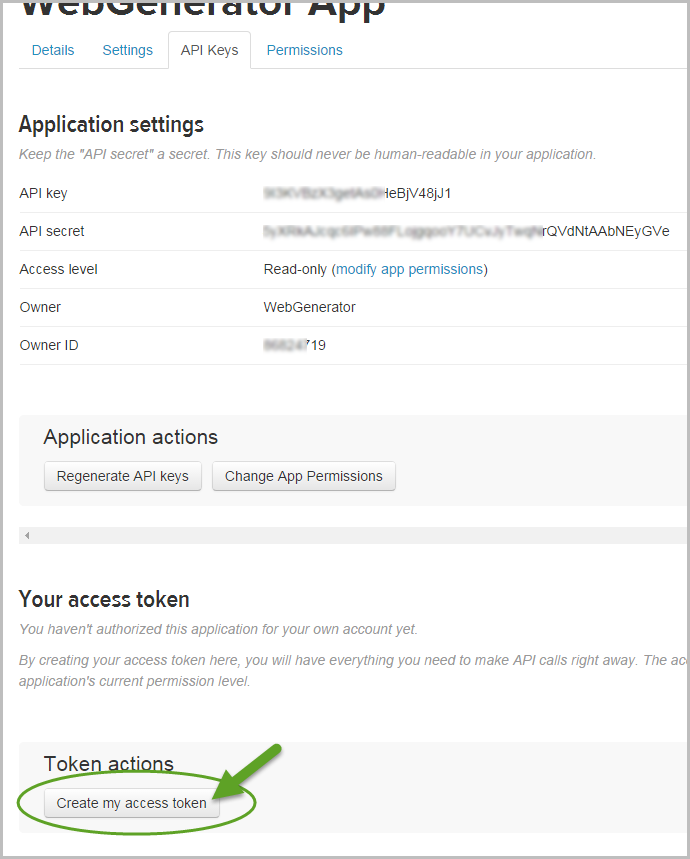The height and width of the screenshot is (859, 690).
Task: Select the API Keys tab
Action: (209, 50)
